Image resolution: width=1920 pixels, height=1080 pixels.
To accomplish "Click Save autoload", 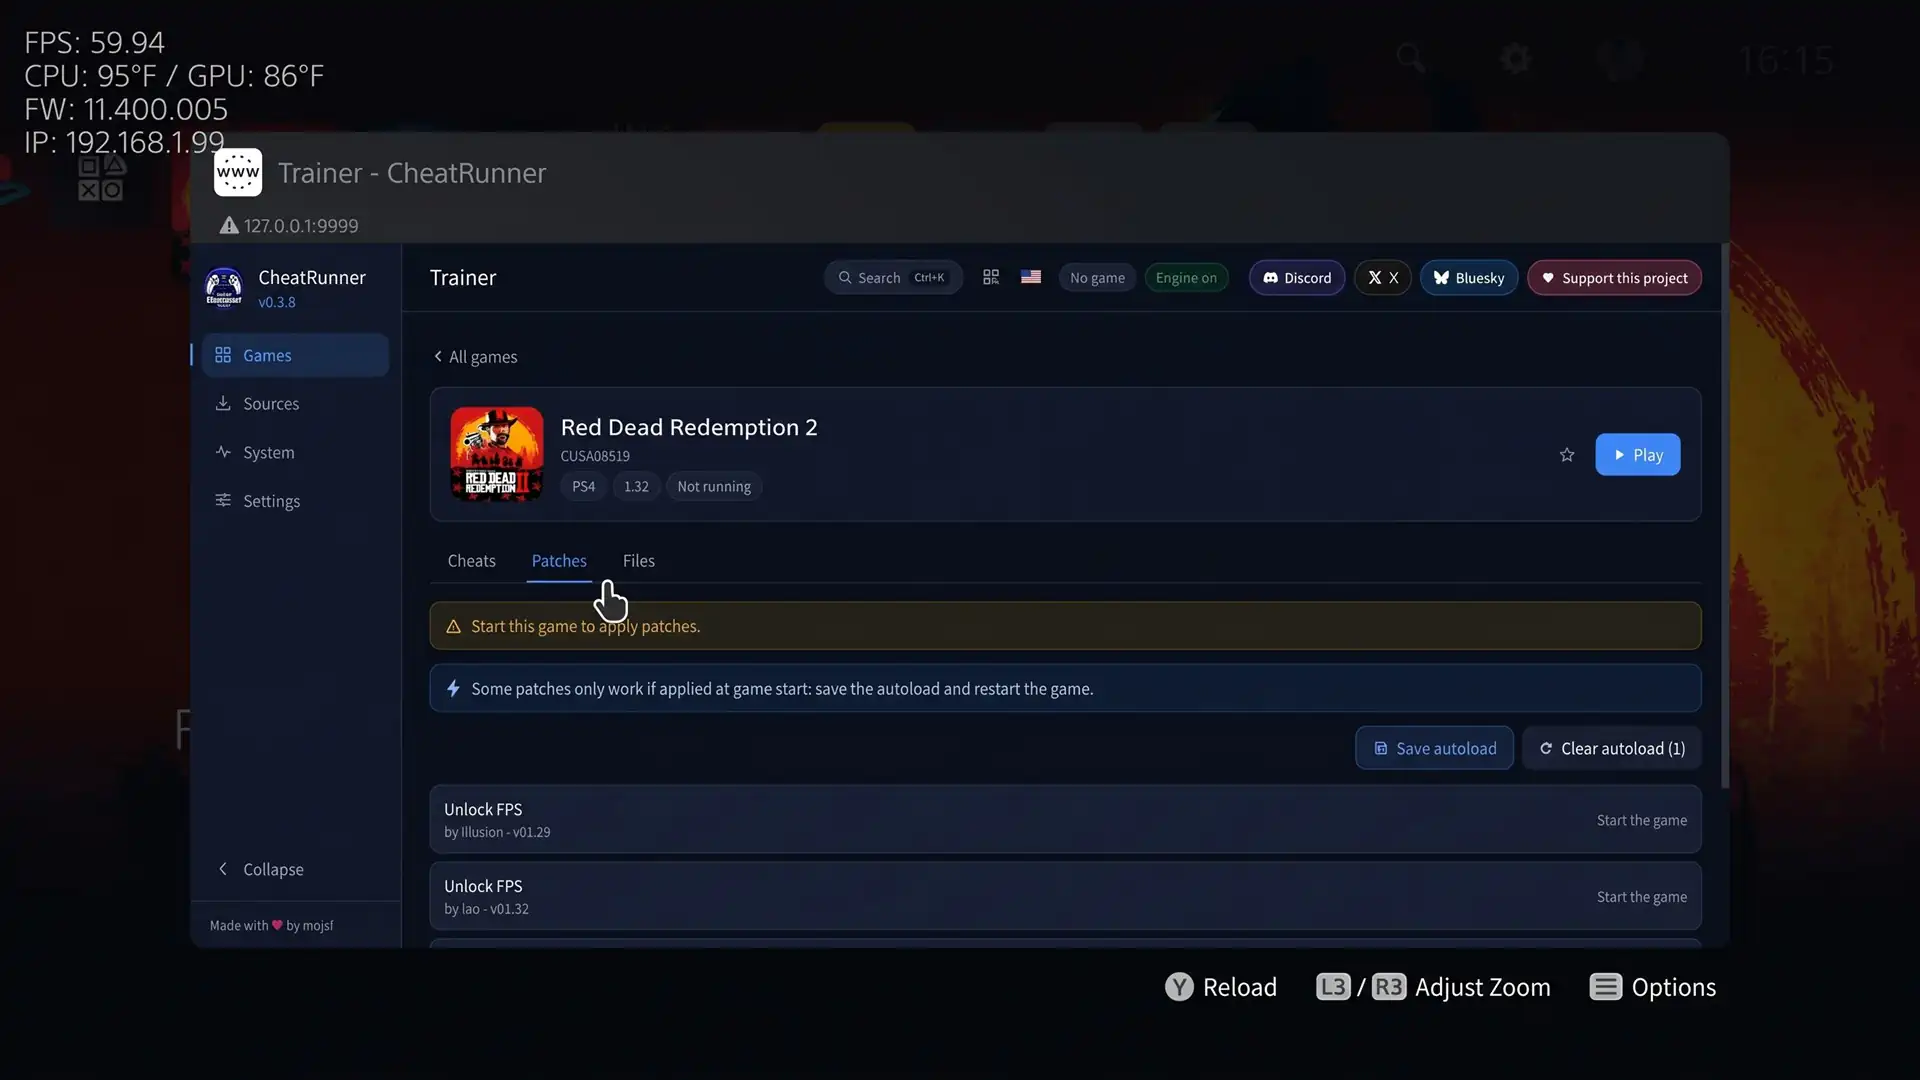I will point(1434,748).
